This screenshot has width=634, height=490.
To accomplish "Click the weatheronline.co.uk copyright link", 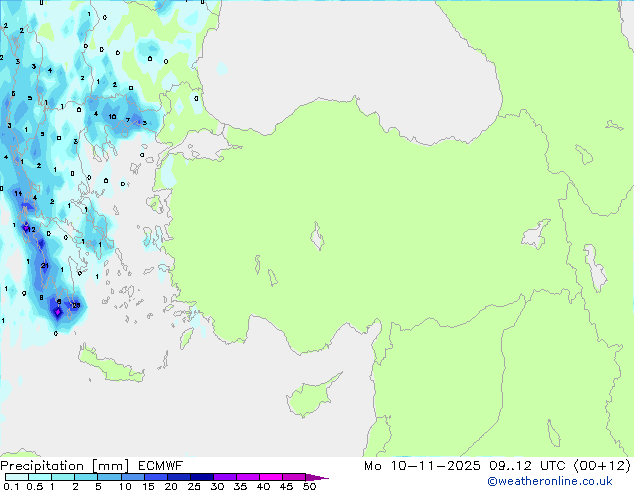I will coord(550,481).
